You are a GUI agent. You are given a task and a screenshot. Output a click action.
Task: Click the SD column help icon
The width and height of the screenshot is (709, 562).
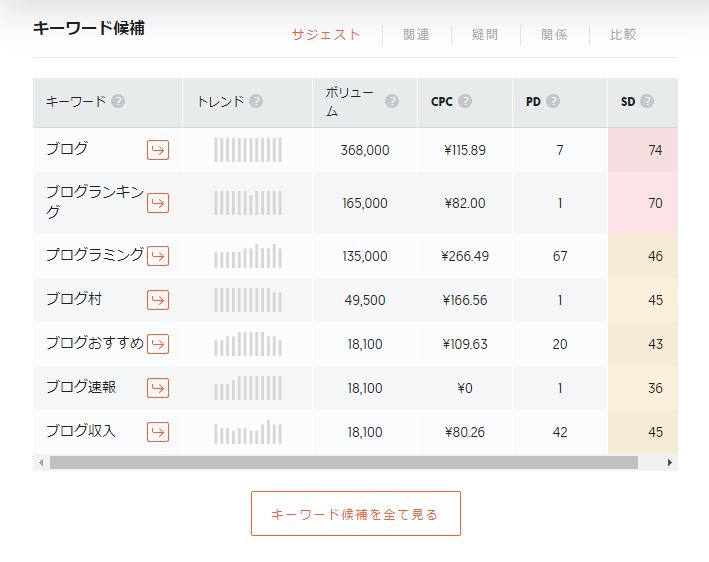647,101
